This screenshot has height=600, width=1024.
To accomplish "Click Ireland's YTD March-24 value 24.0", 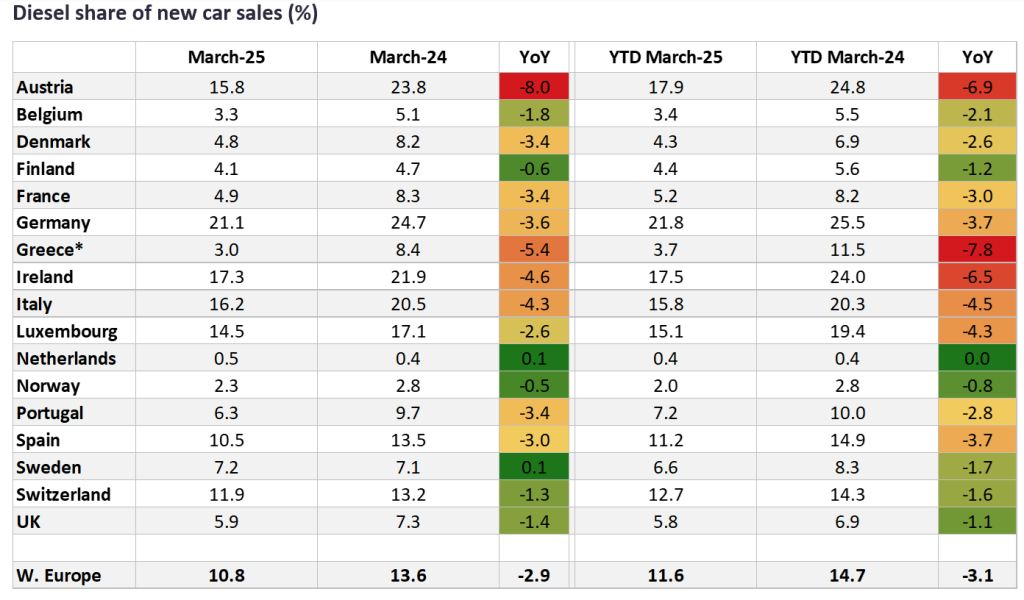I will click(846, 278).
